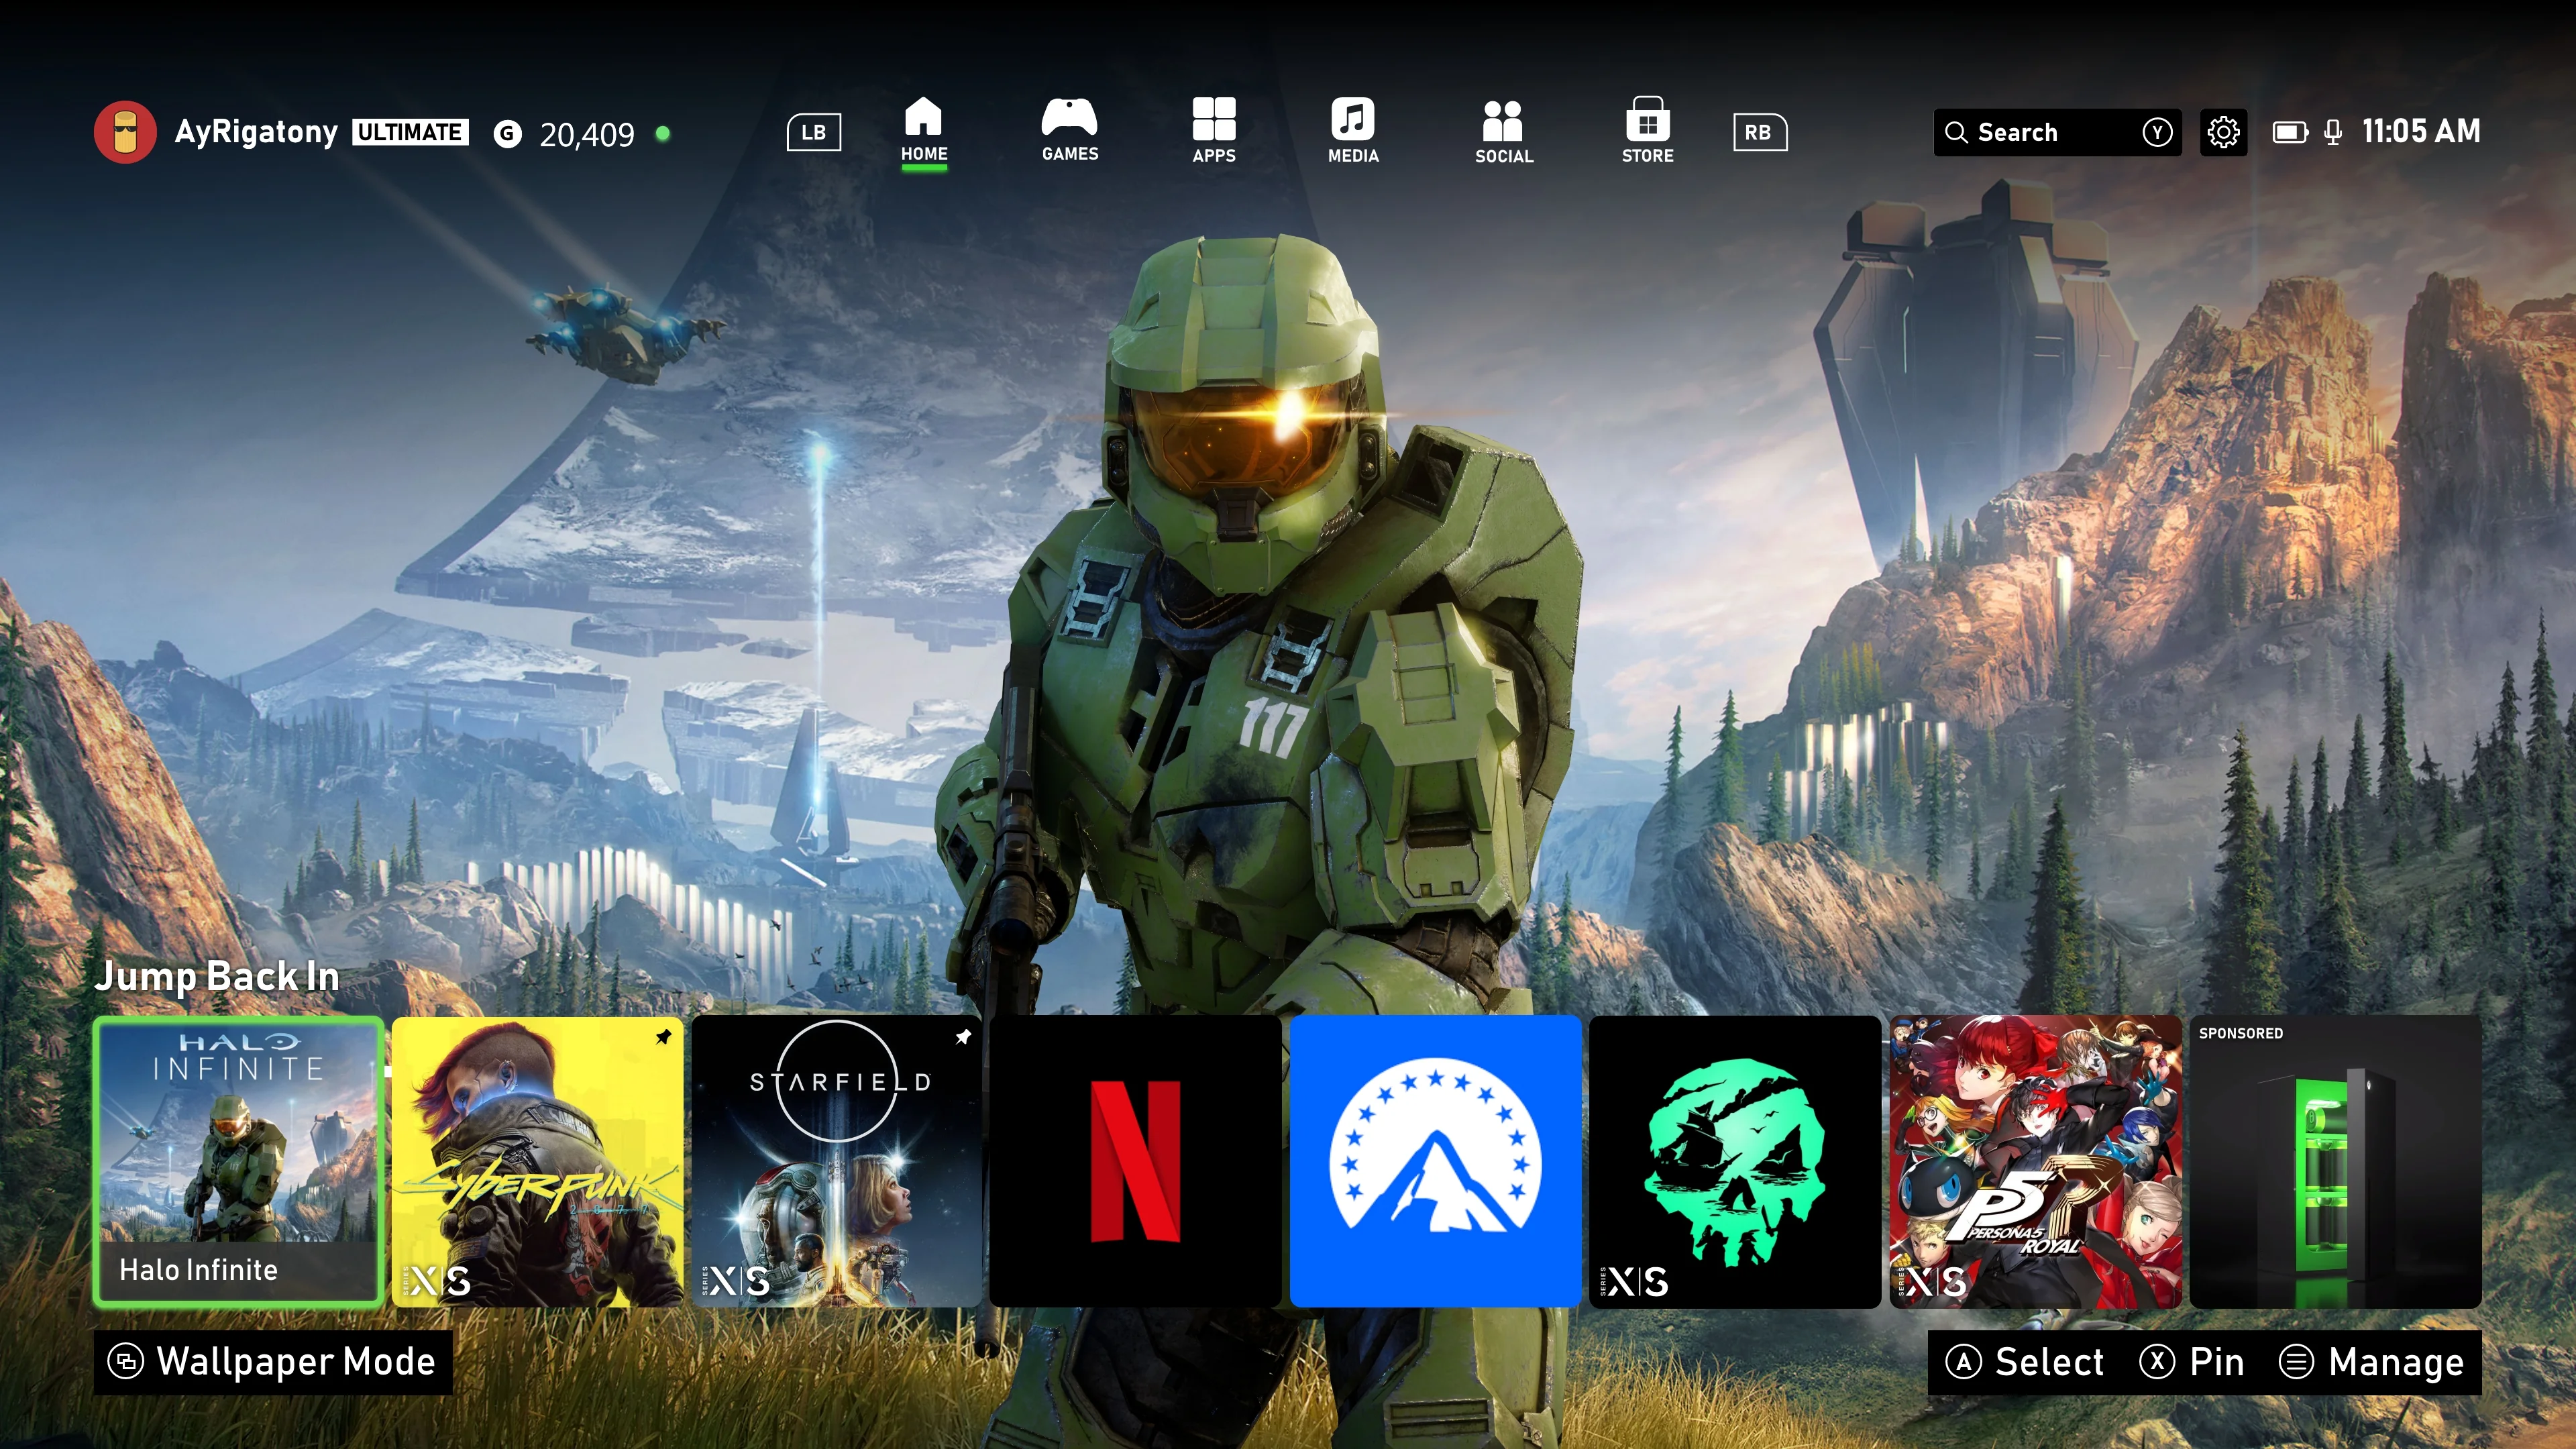Image resolution: width=2576 pixels, height=1449 pixels.
Task: Launch the Halo Infinite tile
Action: point(238,1161)
